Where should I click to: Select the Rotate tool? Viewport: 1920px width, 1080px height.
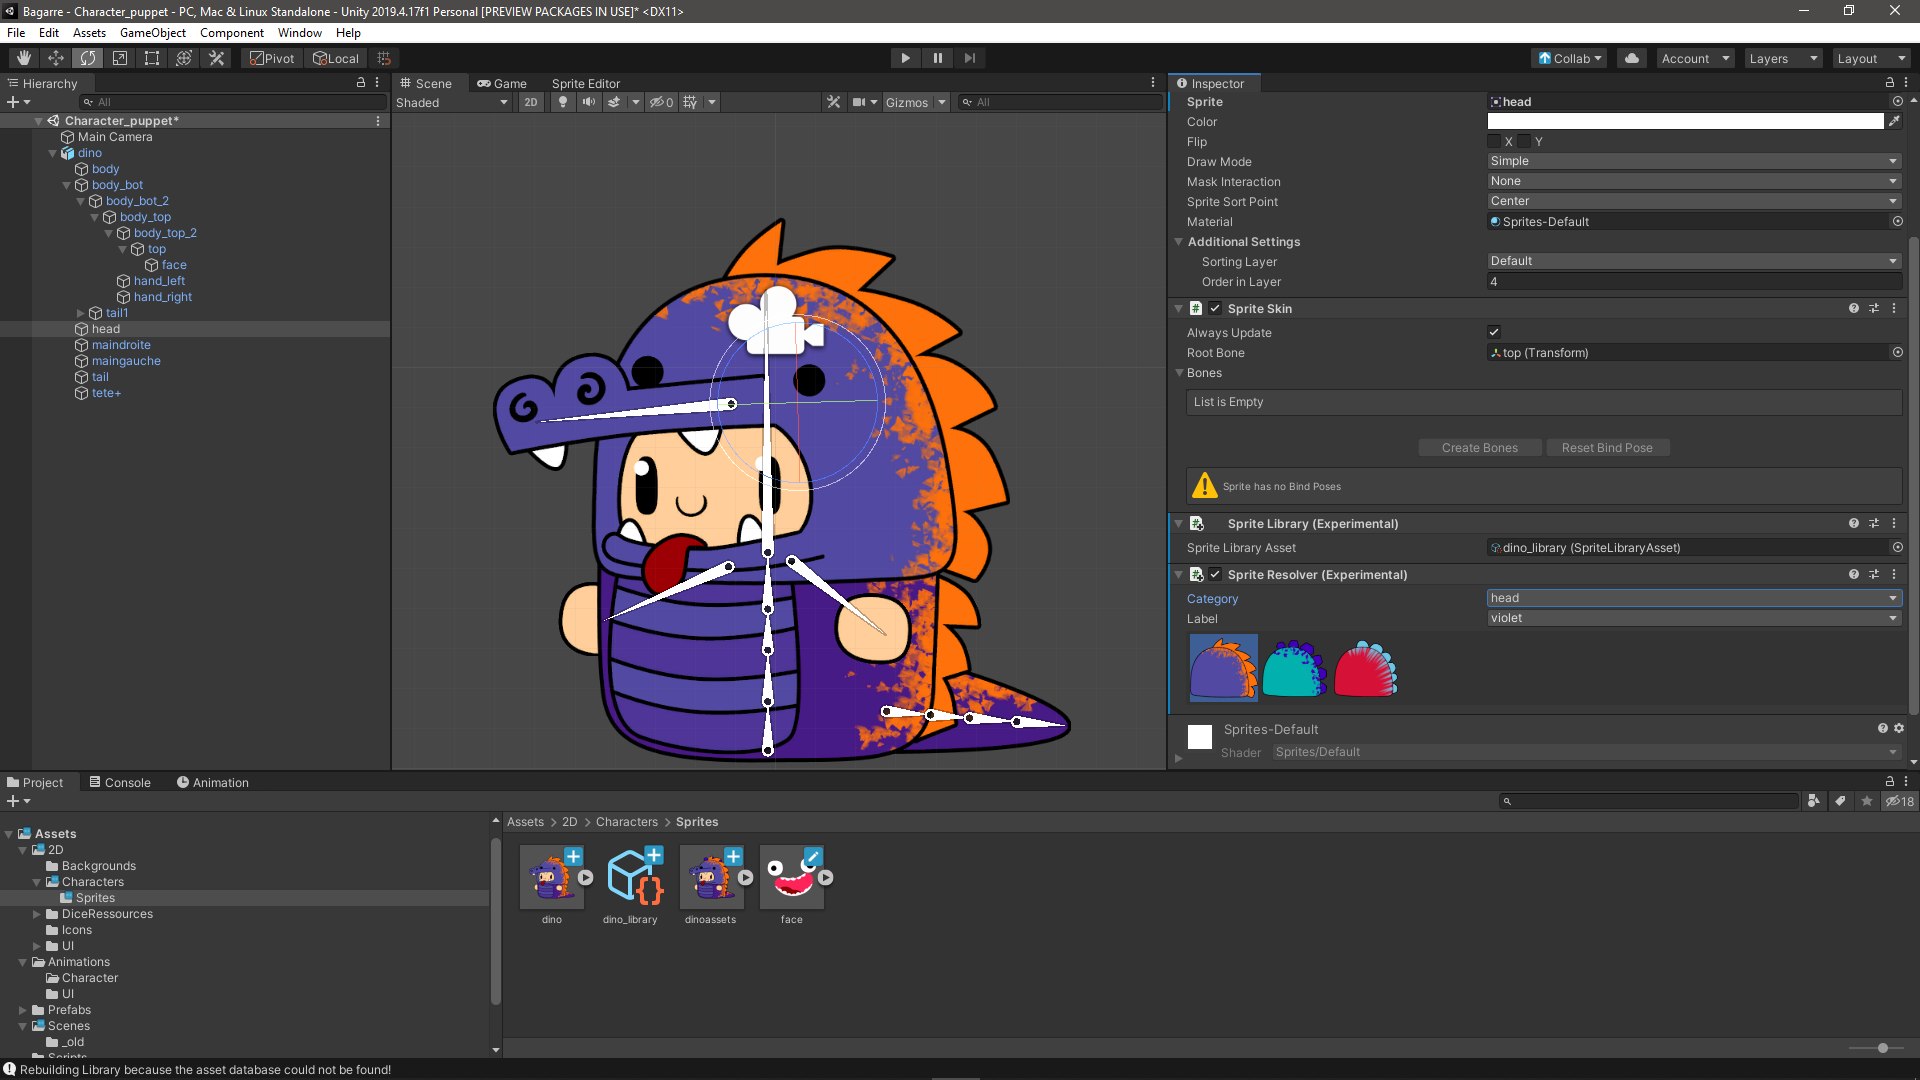coord(88,58)
